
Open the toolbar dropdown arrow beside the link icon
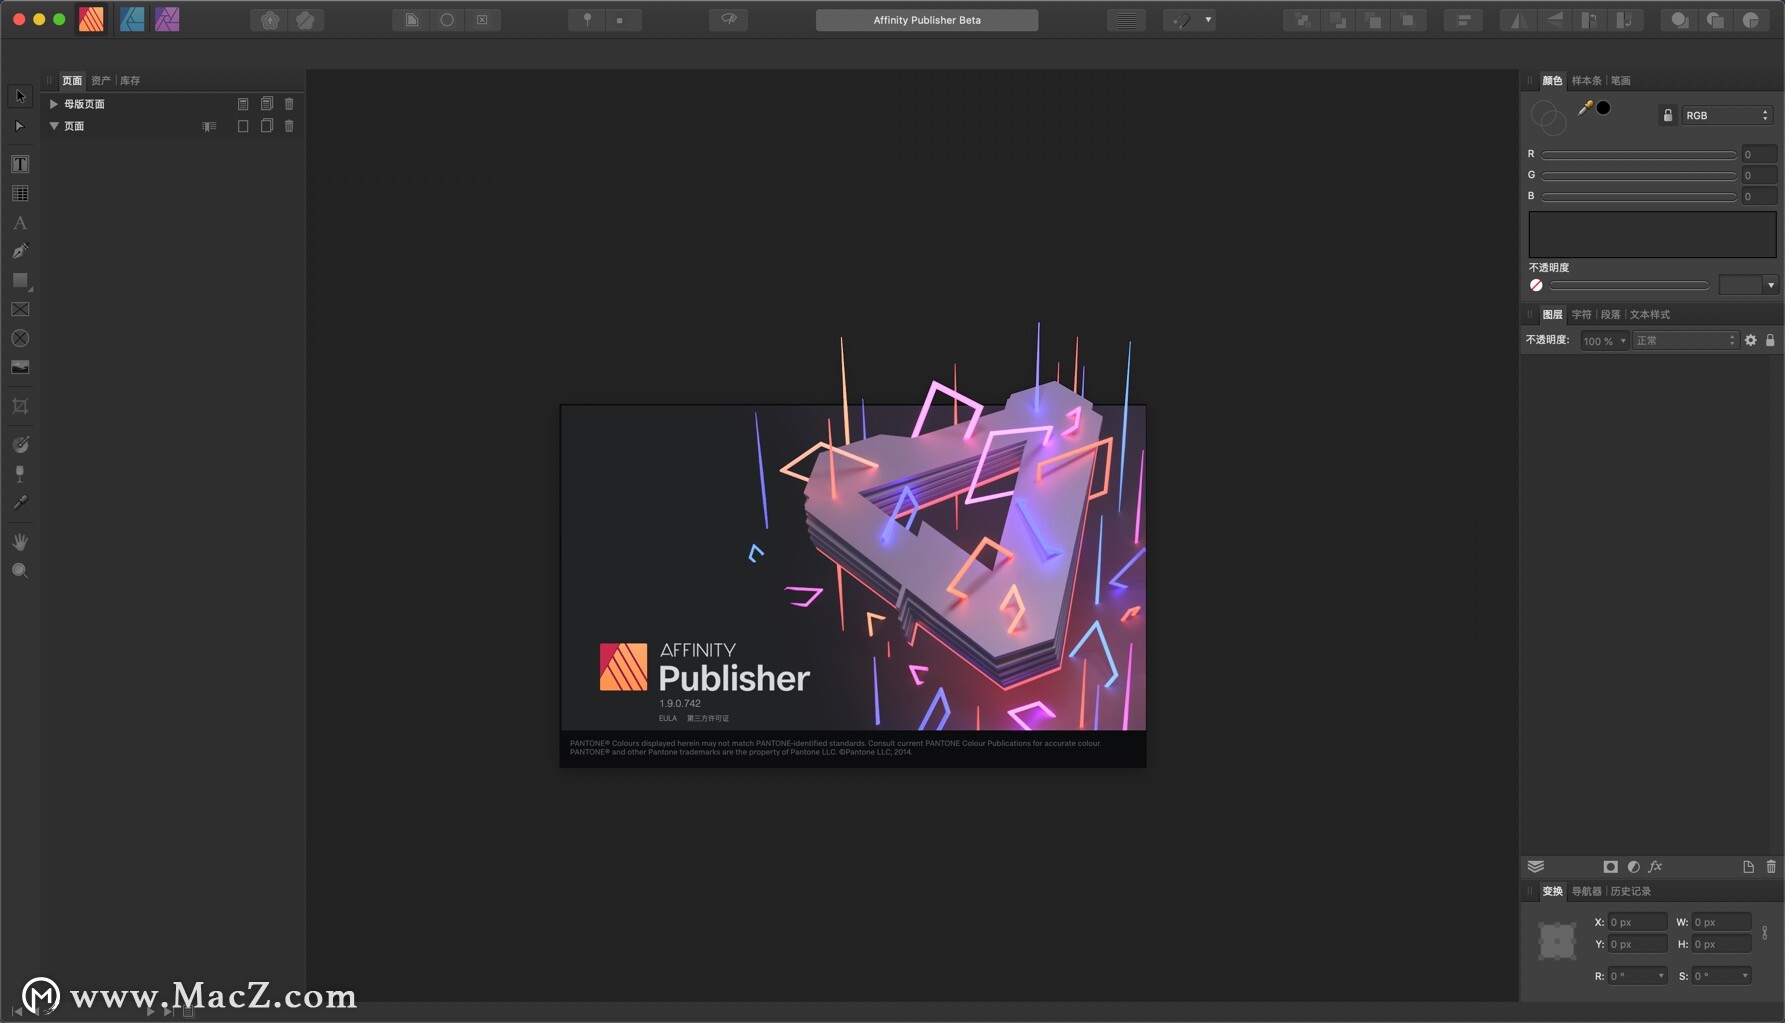1208,20
